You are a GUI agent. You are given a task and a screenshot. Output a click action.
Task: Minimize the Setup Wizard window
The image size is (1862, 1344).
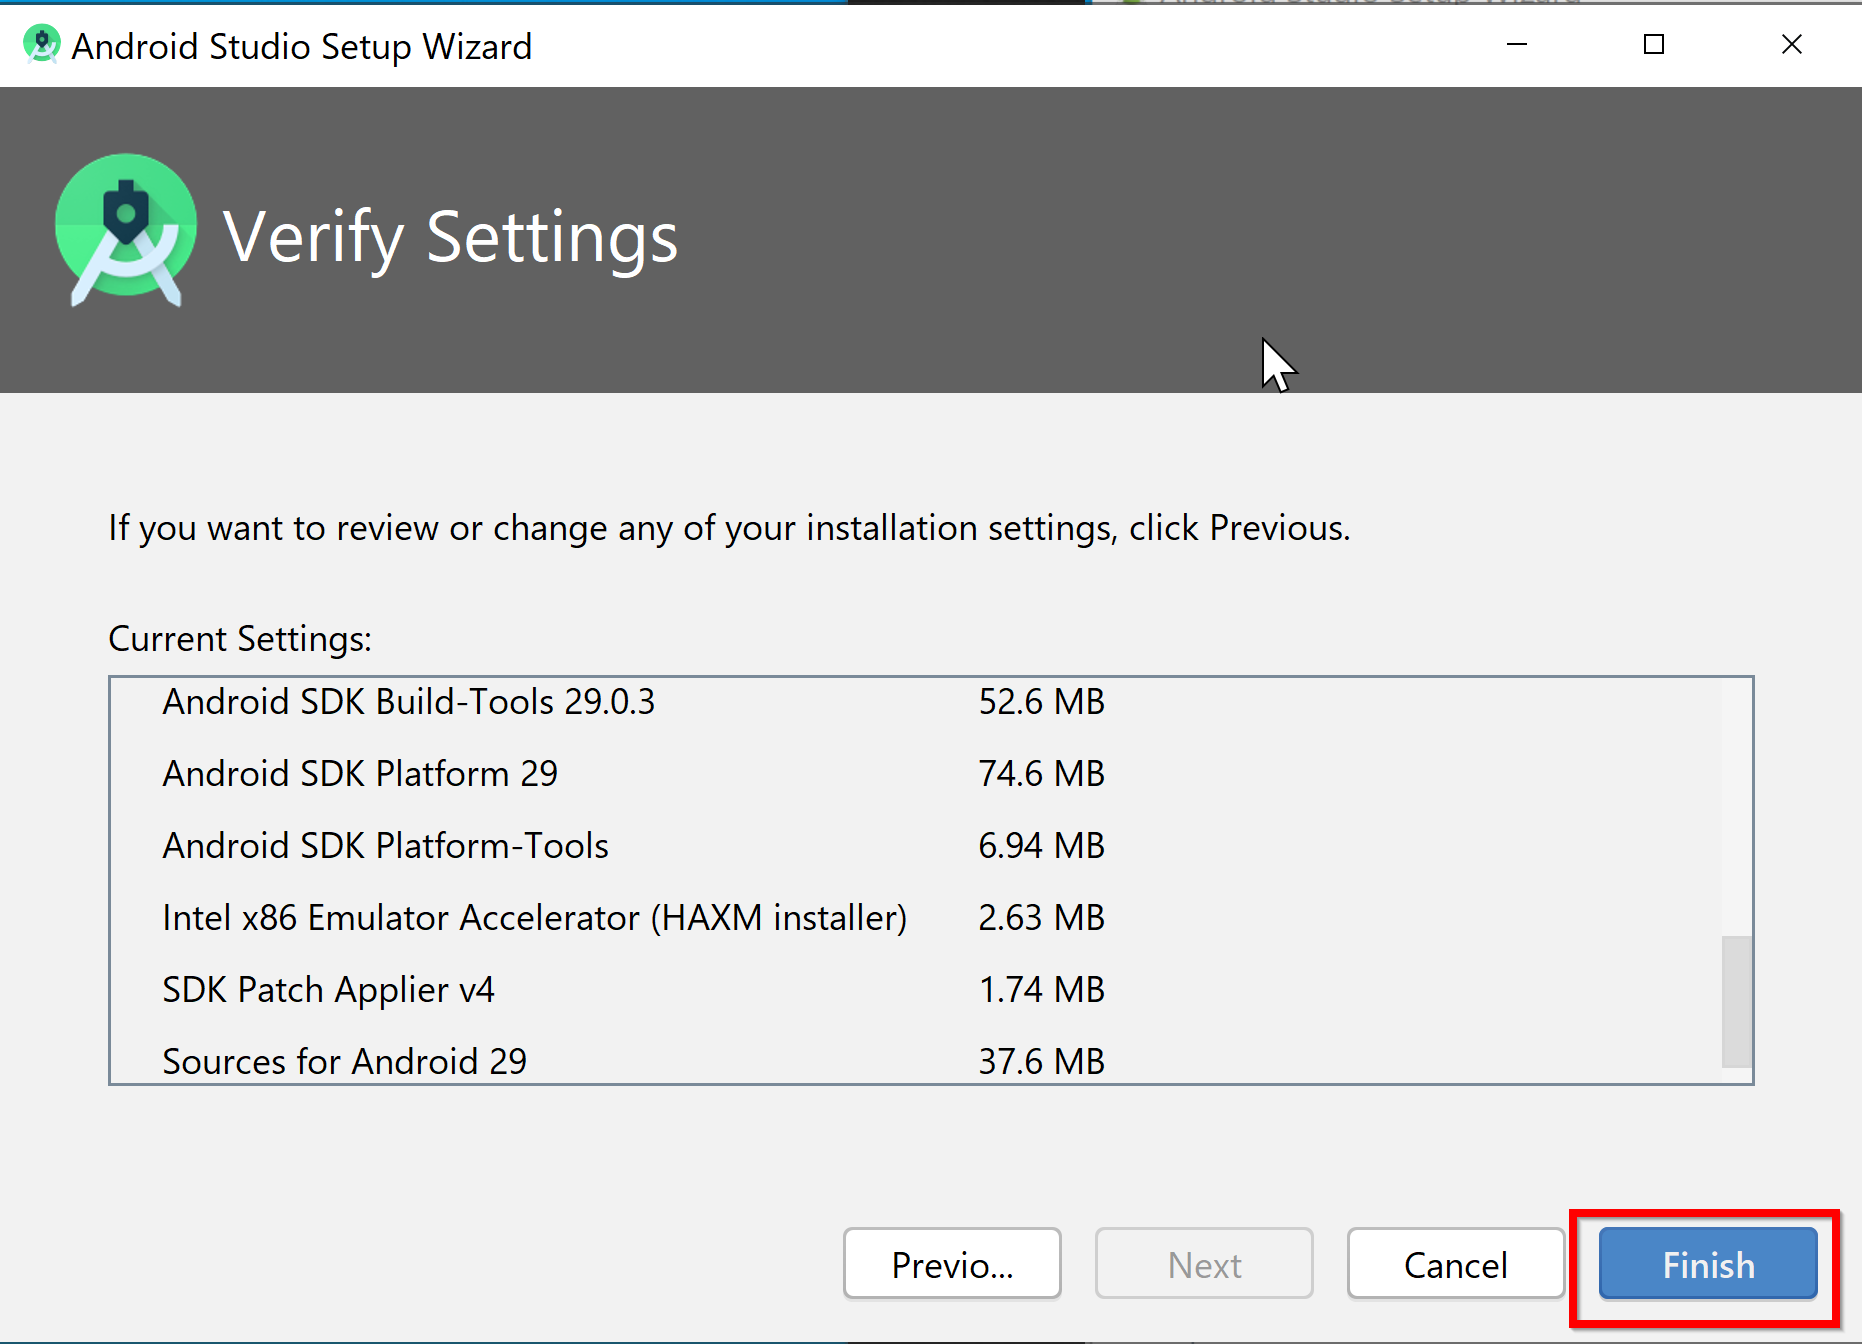pos(1517,44)
